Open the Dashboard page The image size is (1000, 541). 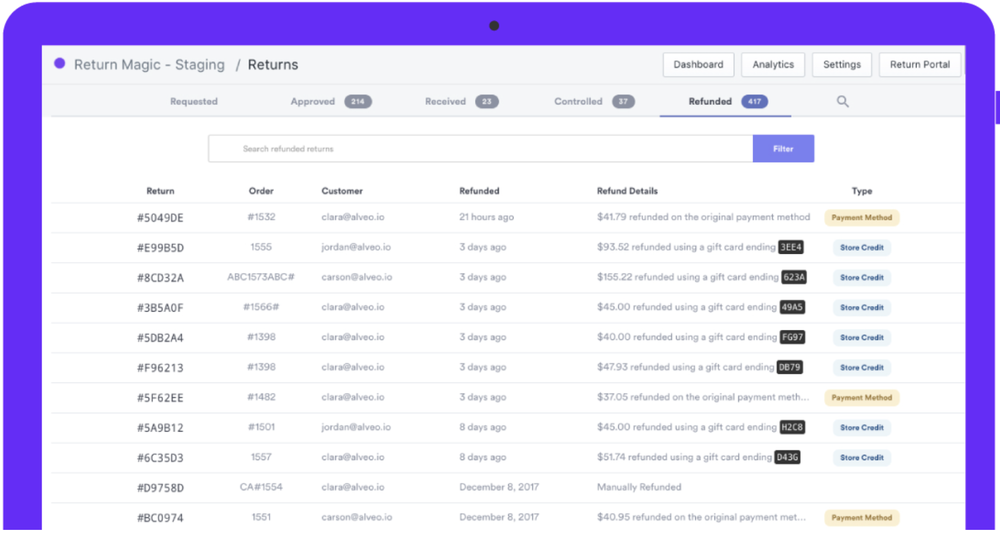coord(698,64)
